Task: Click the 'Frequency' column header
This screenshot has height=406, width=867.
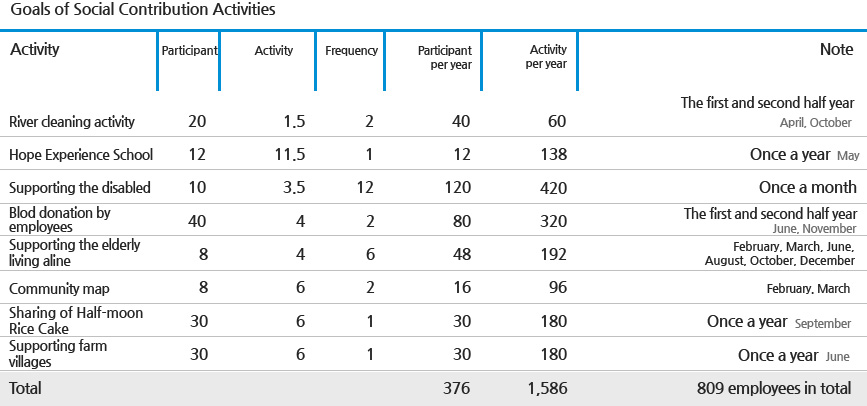Action: (x=352, y=51)
